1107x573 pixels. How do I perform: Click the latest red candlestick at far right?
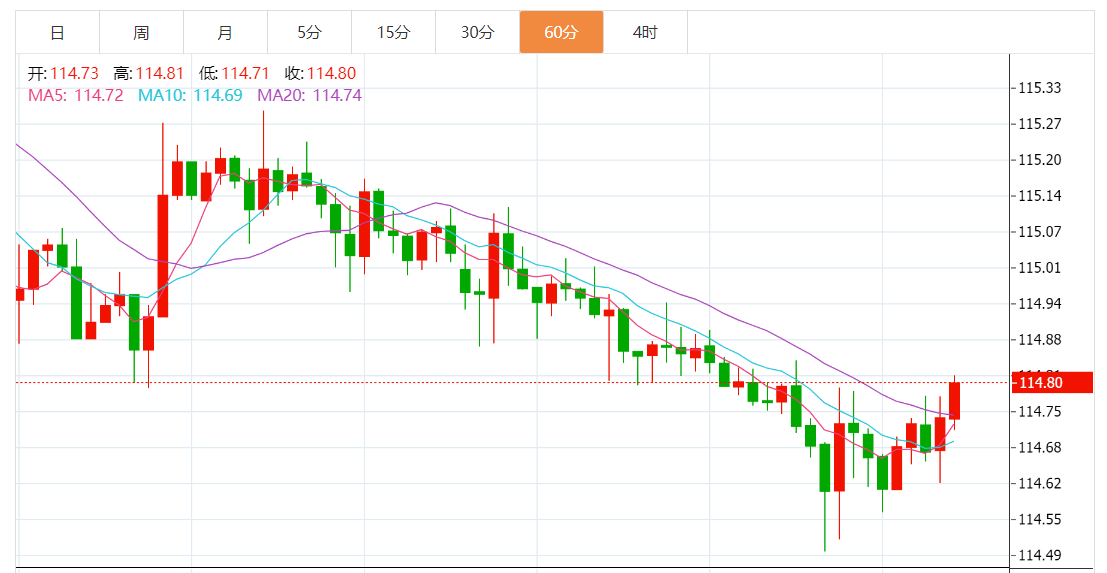(954, 401)
